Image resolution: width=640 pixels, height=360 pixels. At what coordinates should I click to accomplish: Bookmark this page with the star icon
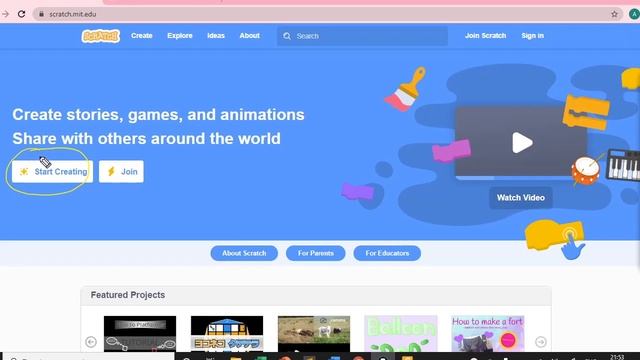614,14
